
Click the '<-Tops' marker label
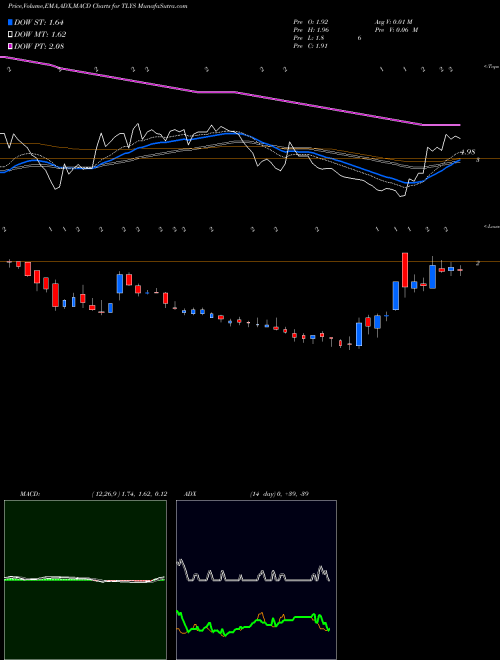pos(491,67)
